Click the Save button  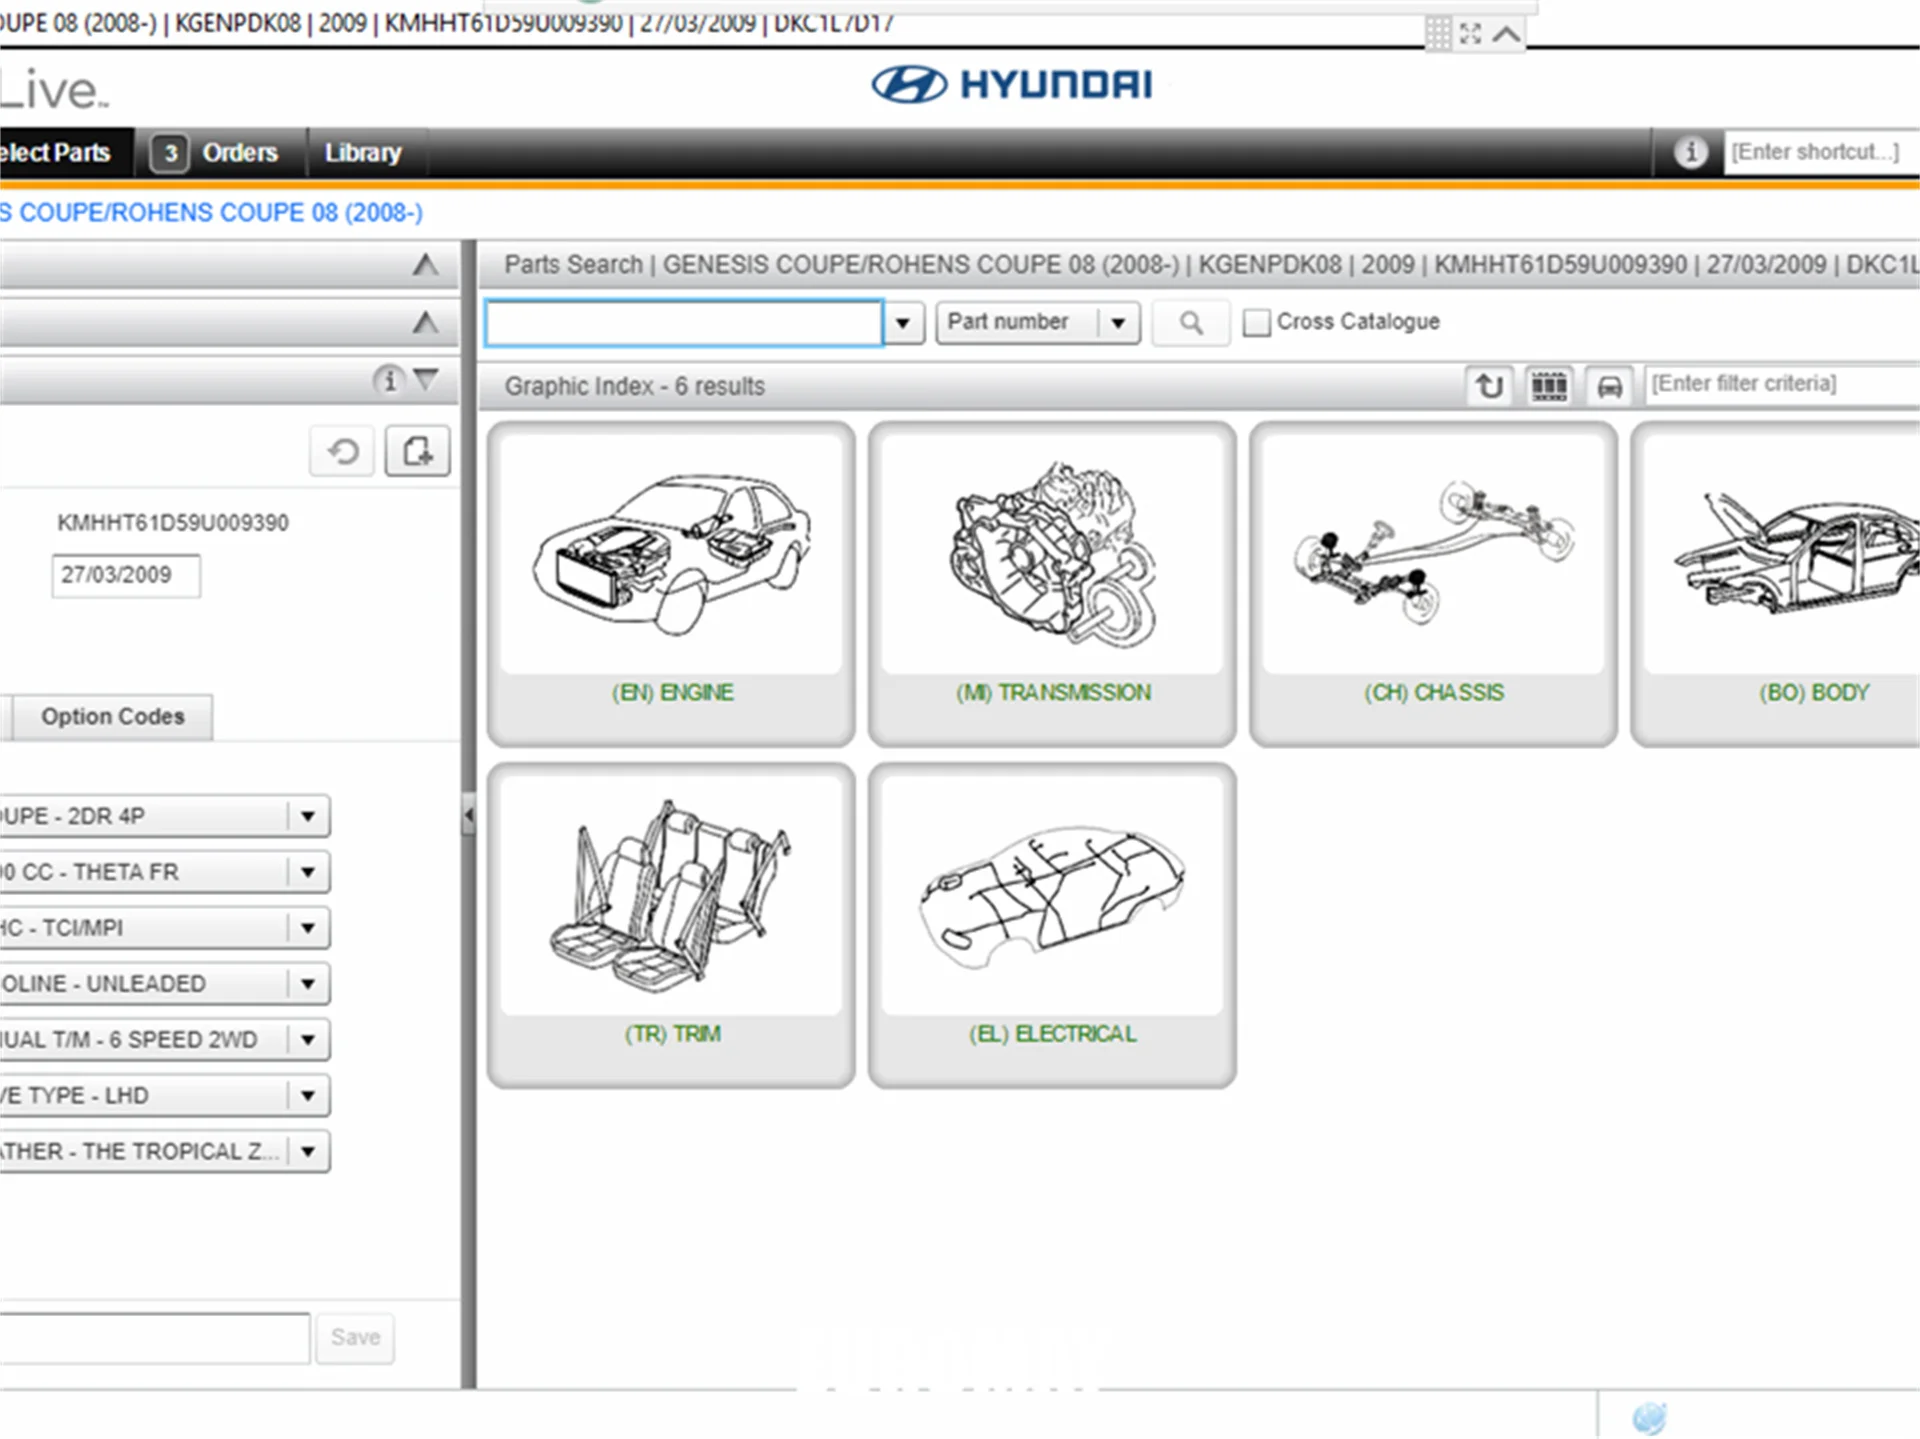(x=355, y=1337)
